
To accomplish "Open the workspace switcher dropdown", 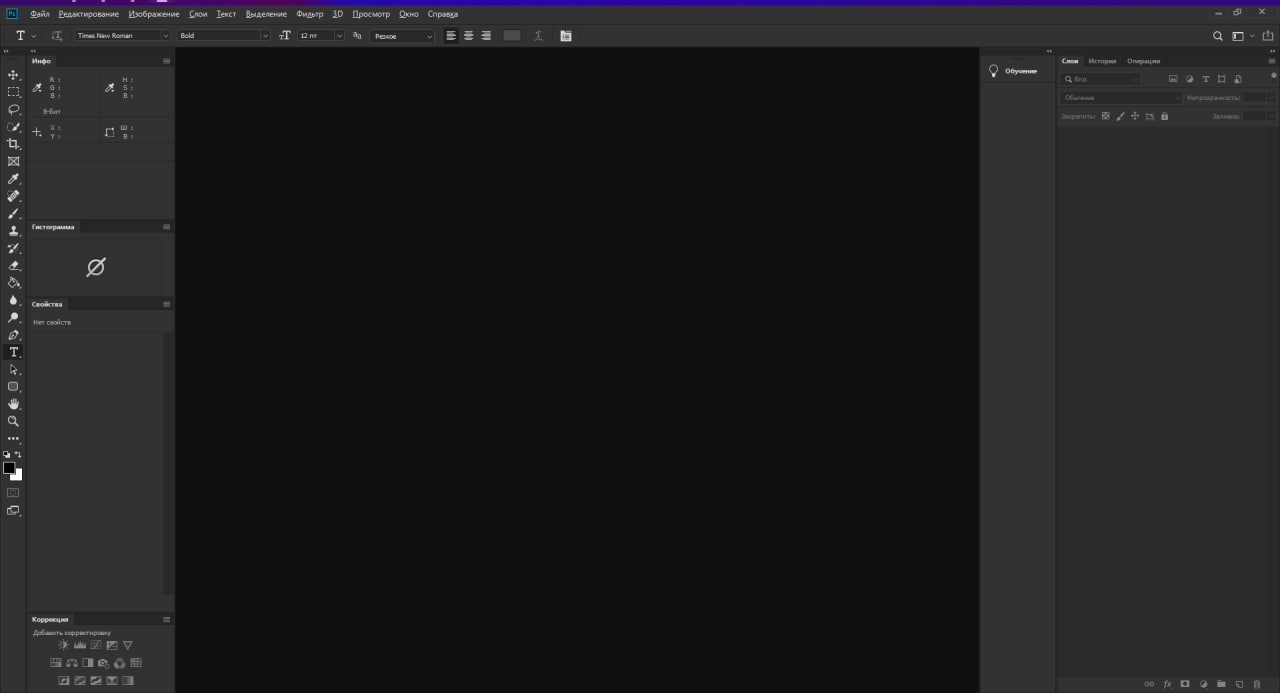I will coord(1241,36).
